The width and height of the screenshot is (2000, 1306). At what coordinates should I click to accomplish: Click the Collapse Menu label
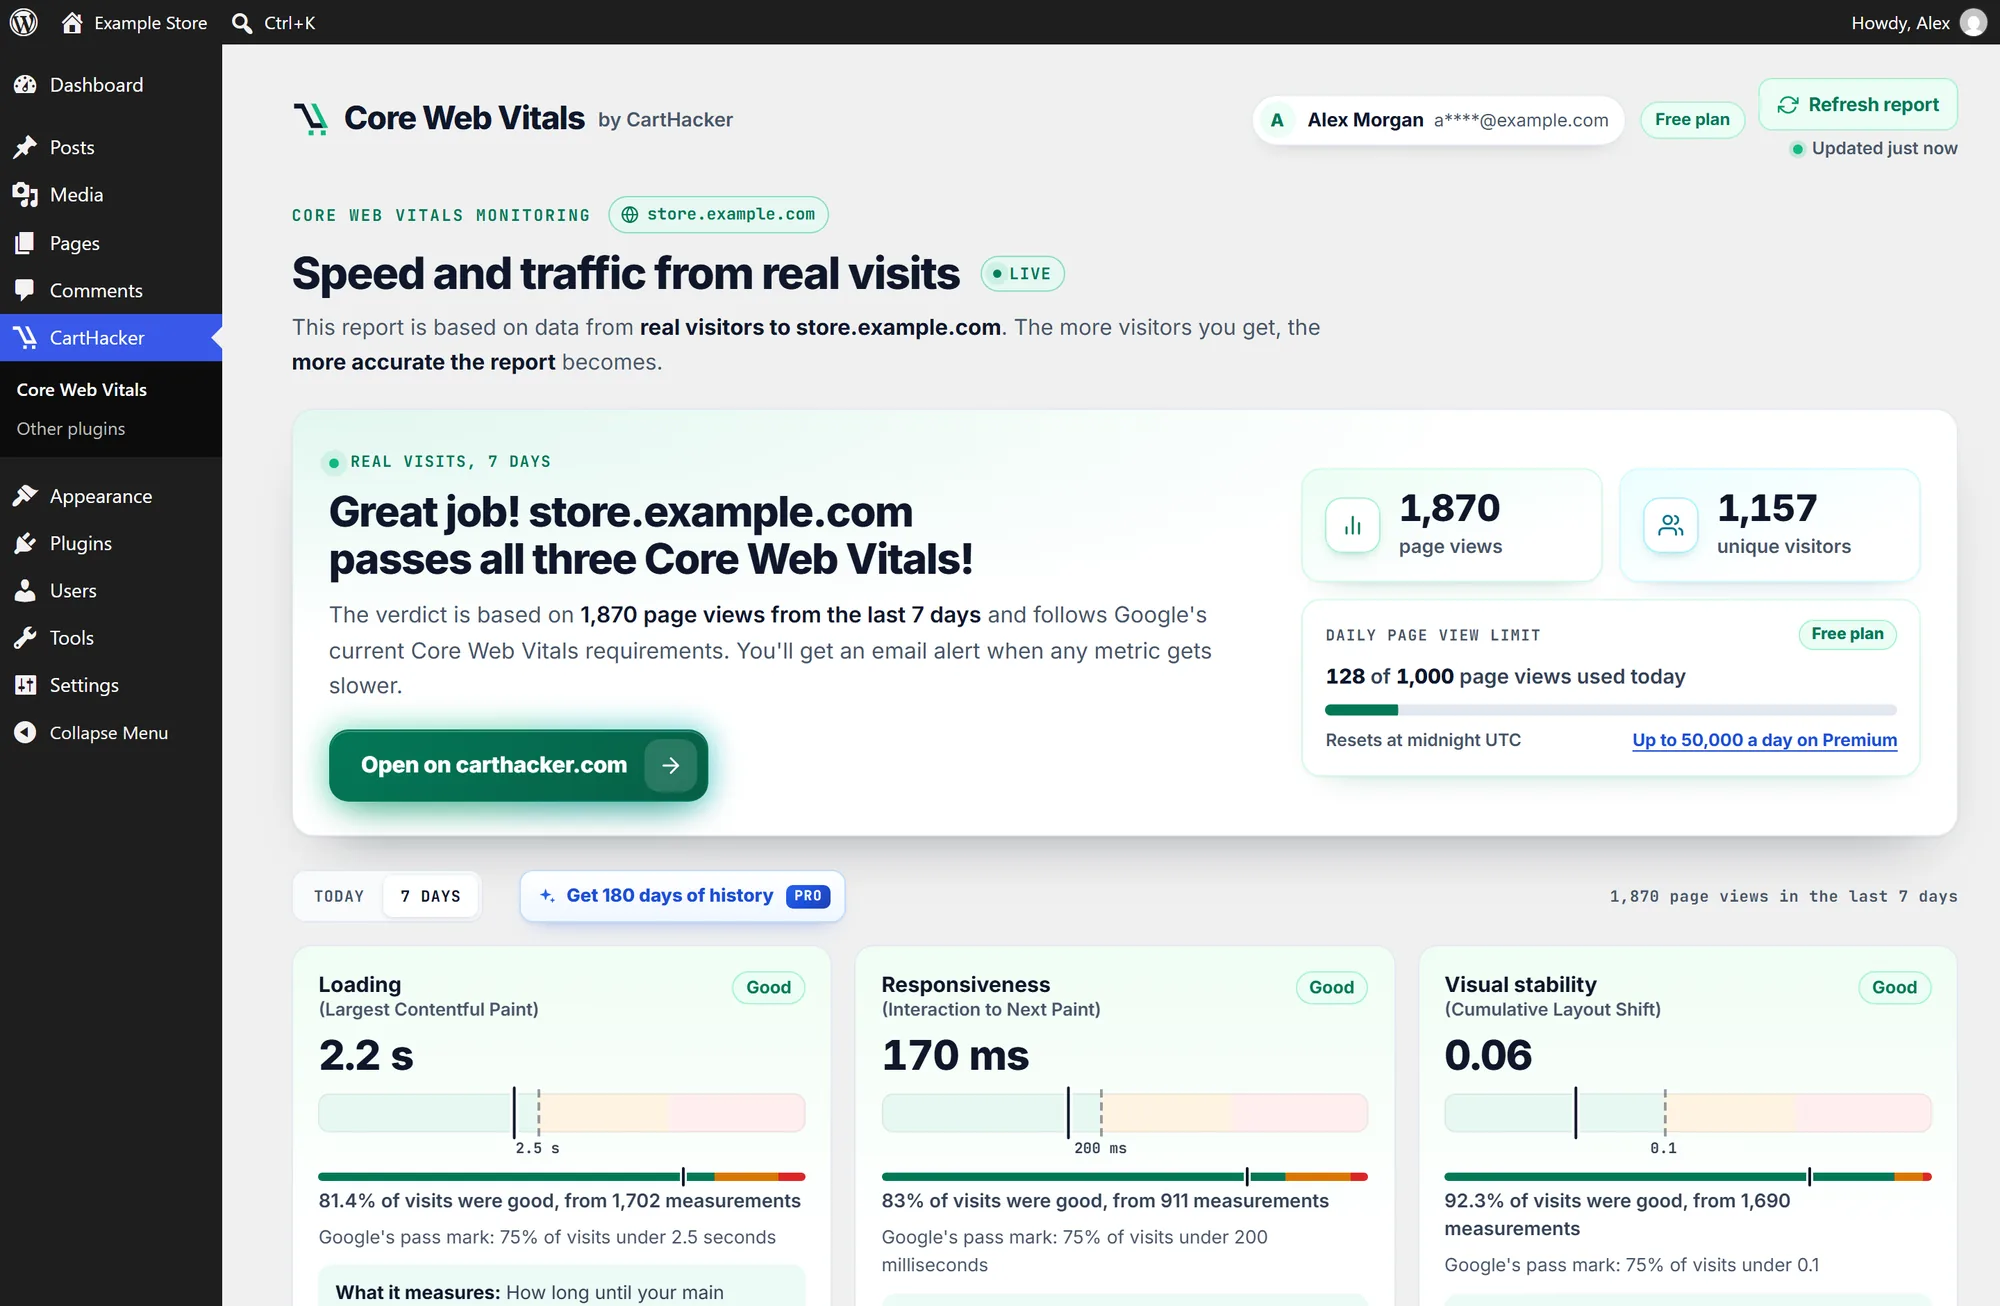[109, 733]
